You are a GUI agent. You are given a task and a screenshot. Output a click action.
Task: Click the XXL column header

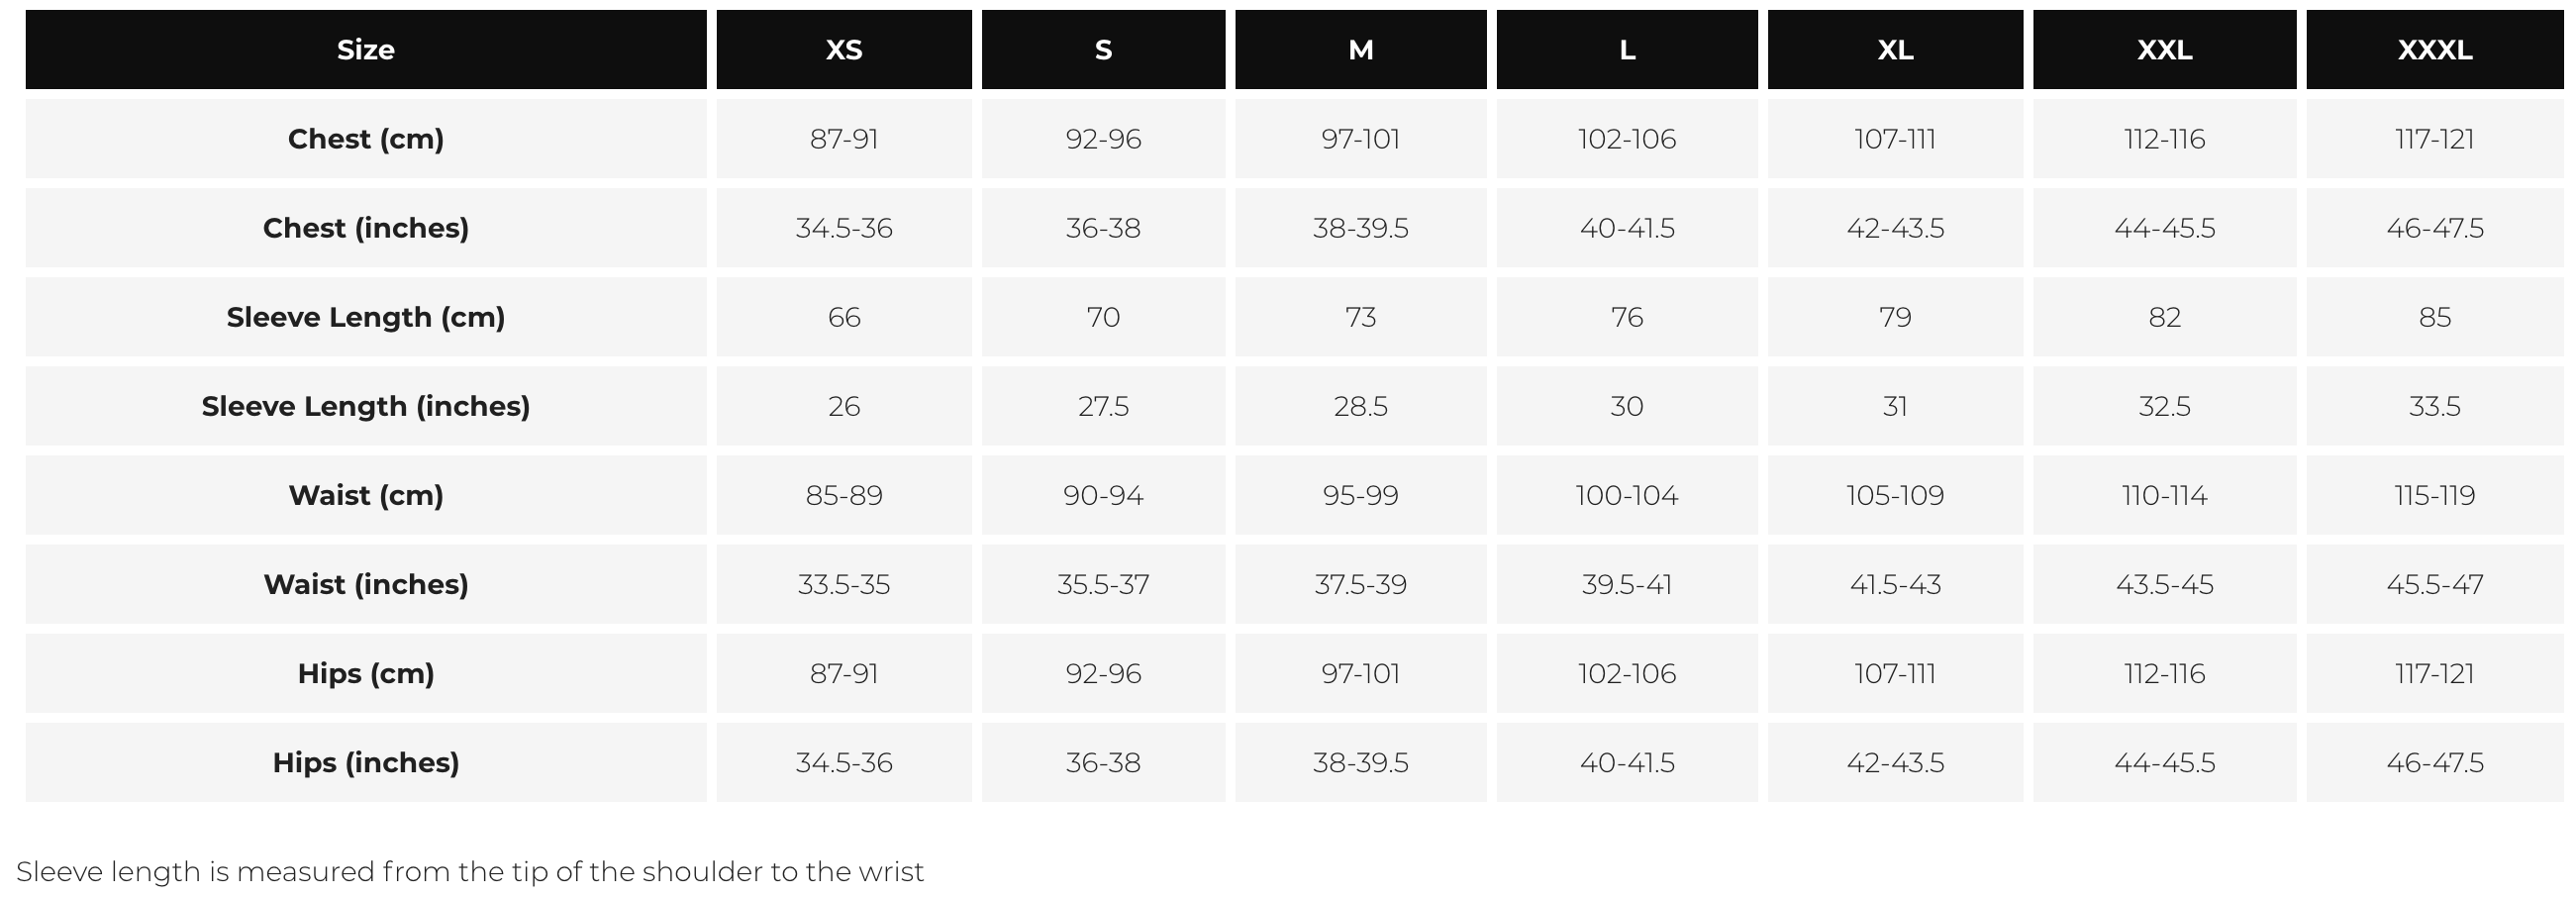[2164, 50]
